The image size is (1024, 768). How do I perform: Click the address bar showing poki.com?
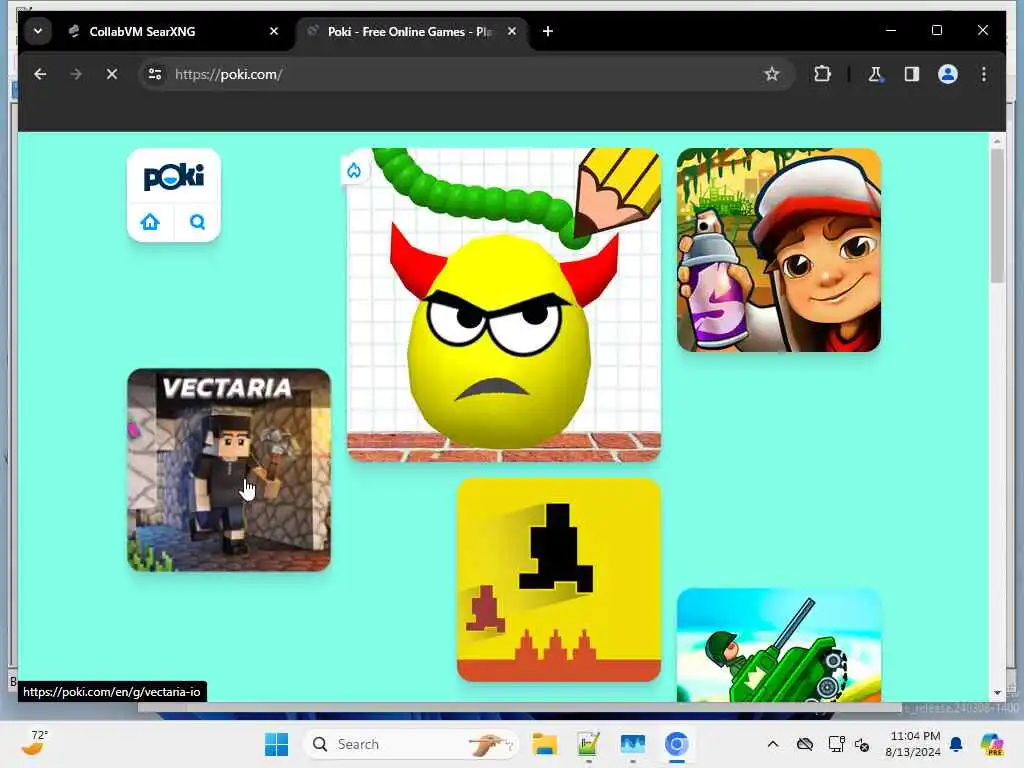coord(467,74)
